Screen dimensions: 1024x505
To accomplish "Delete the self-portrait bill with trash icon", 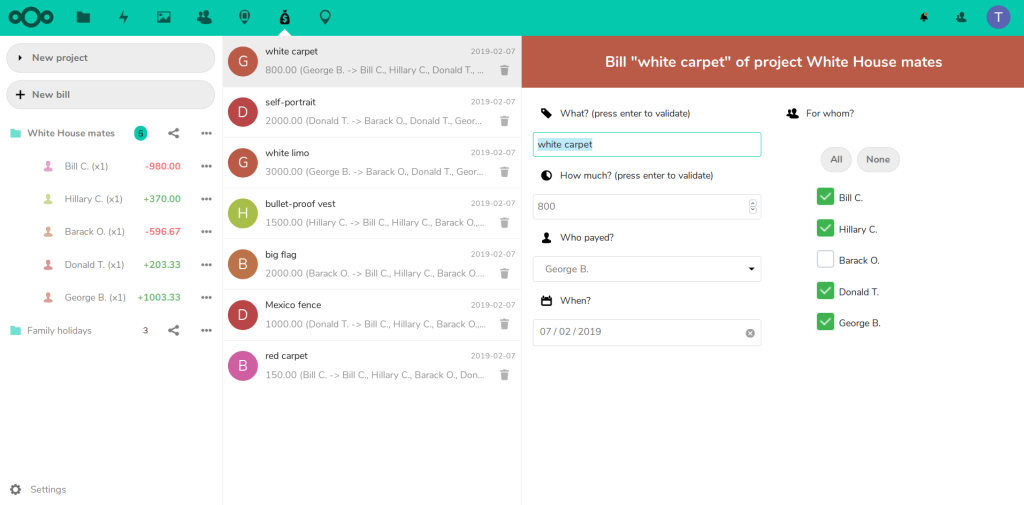I will (x=504, y=121).
